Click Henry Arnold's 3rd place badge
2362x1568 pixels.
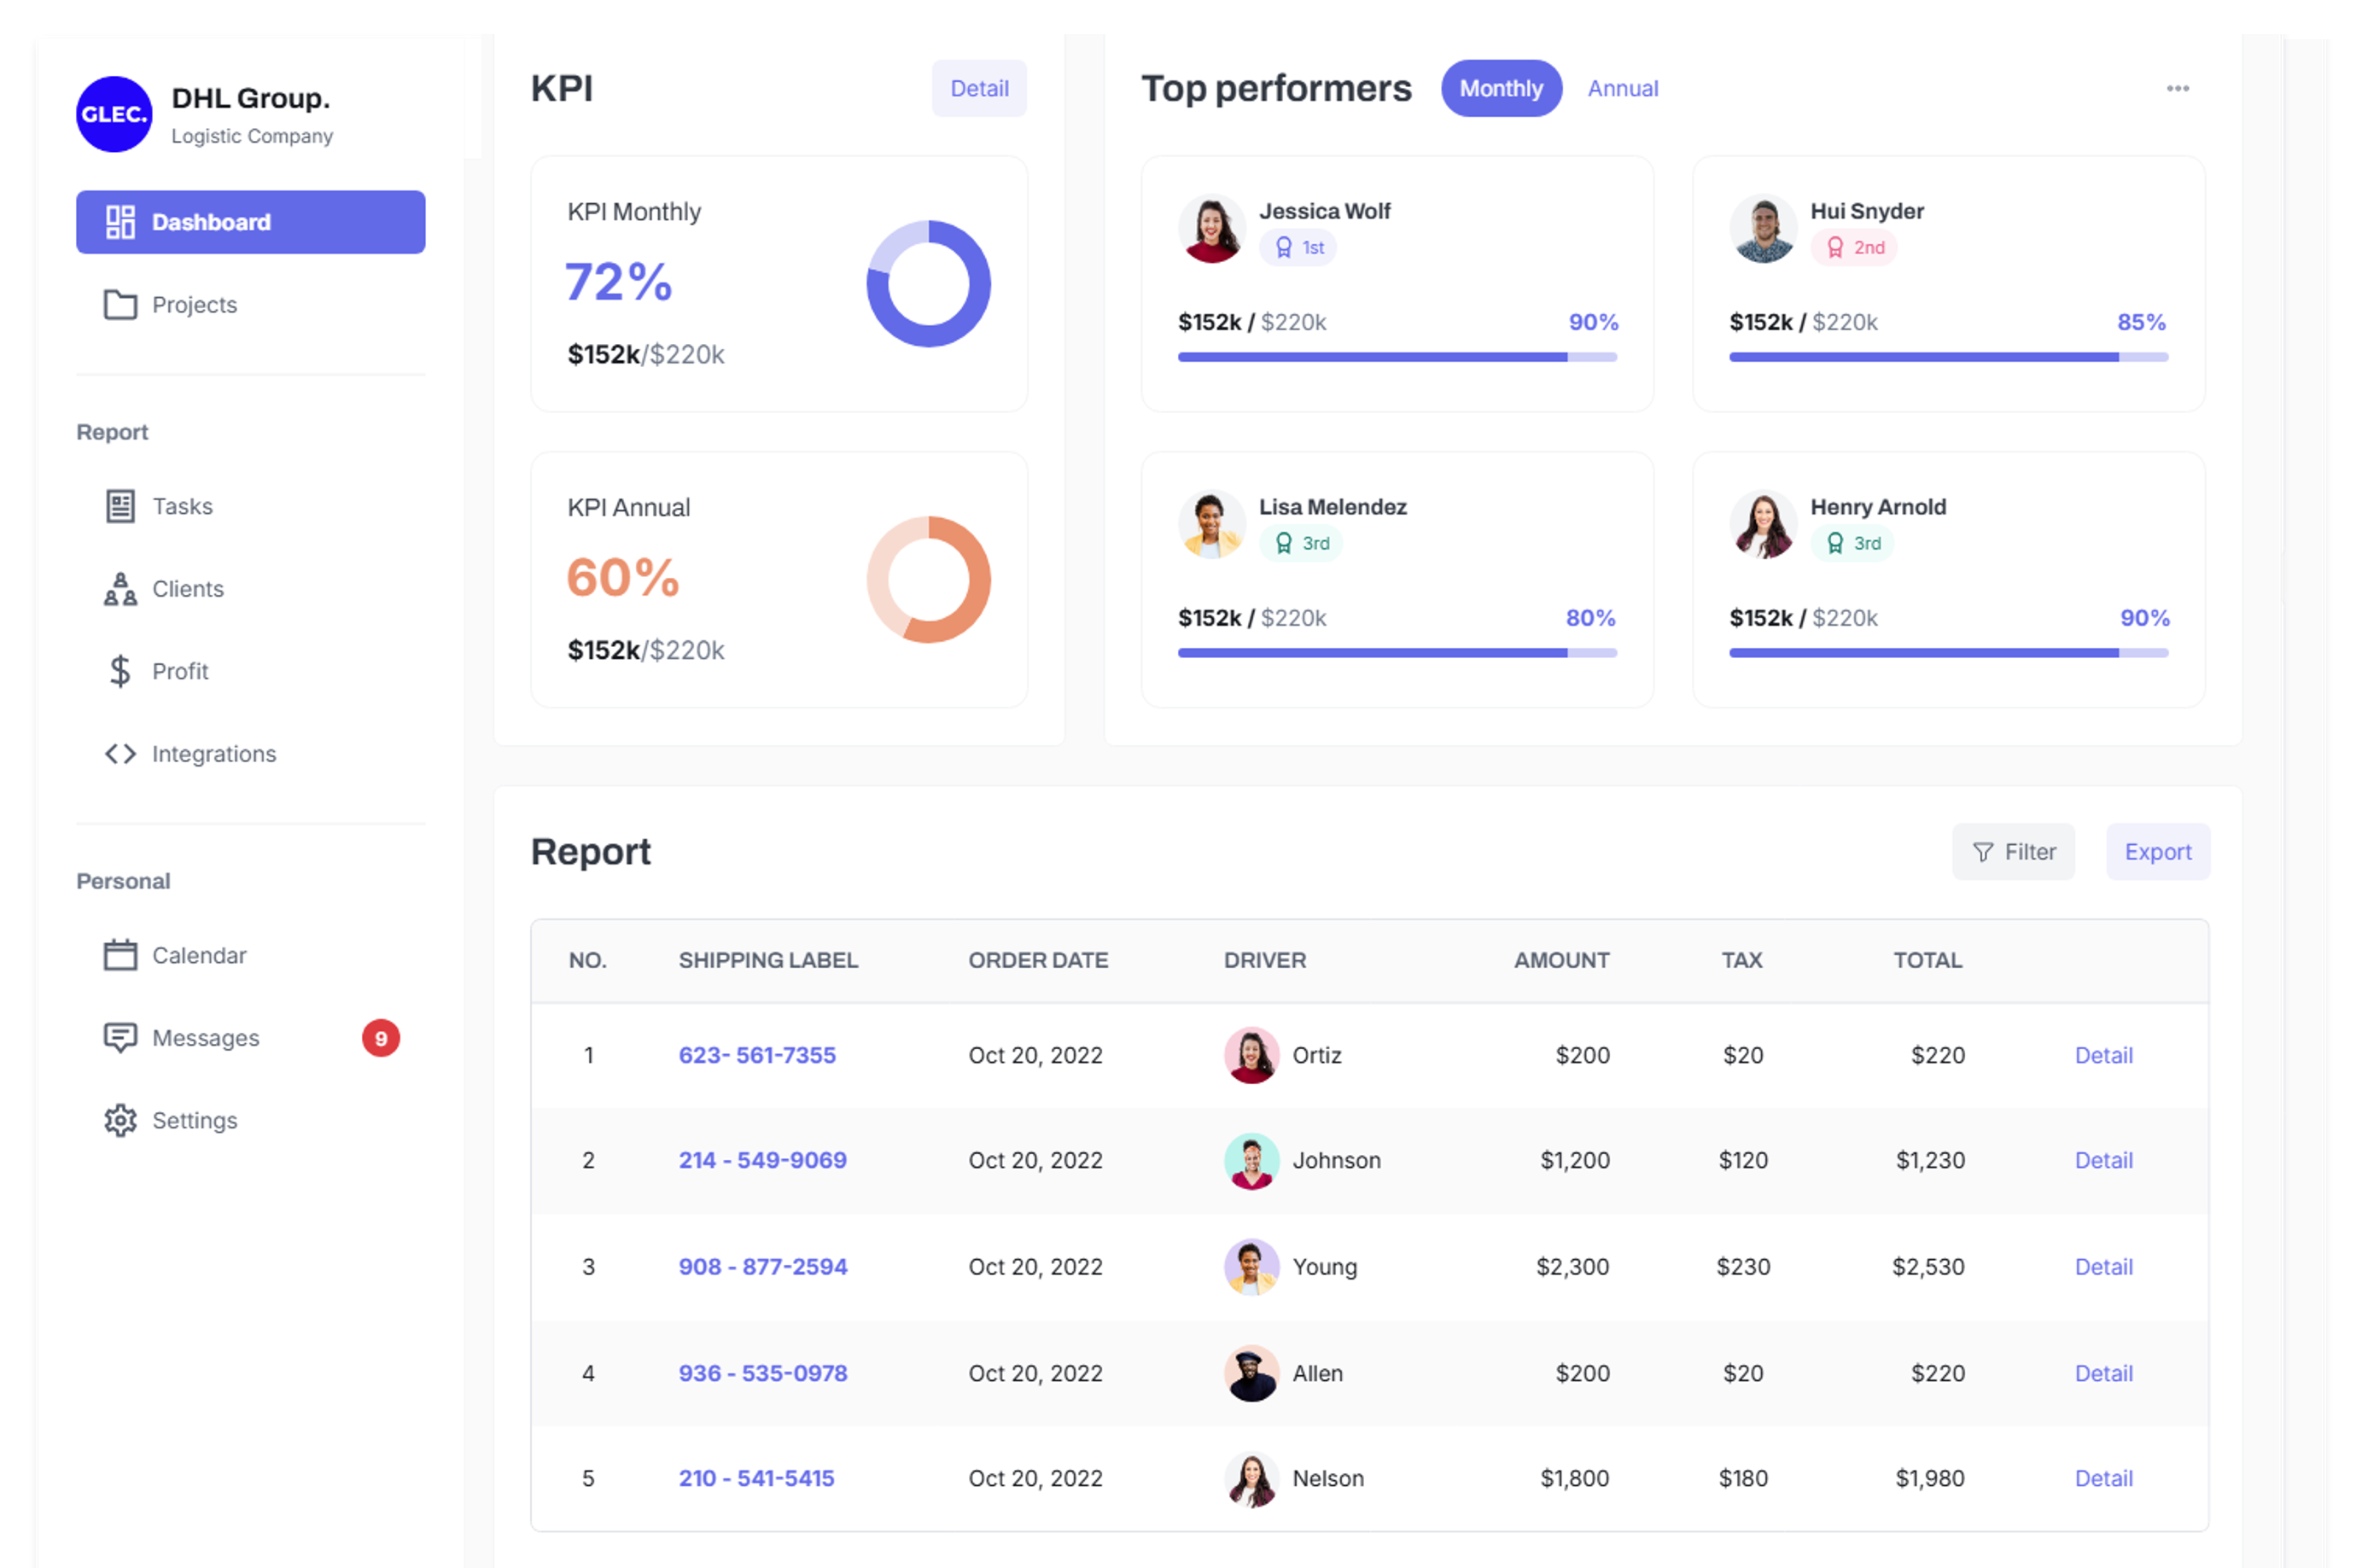point(1852,543)
